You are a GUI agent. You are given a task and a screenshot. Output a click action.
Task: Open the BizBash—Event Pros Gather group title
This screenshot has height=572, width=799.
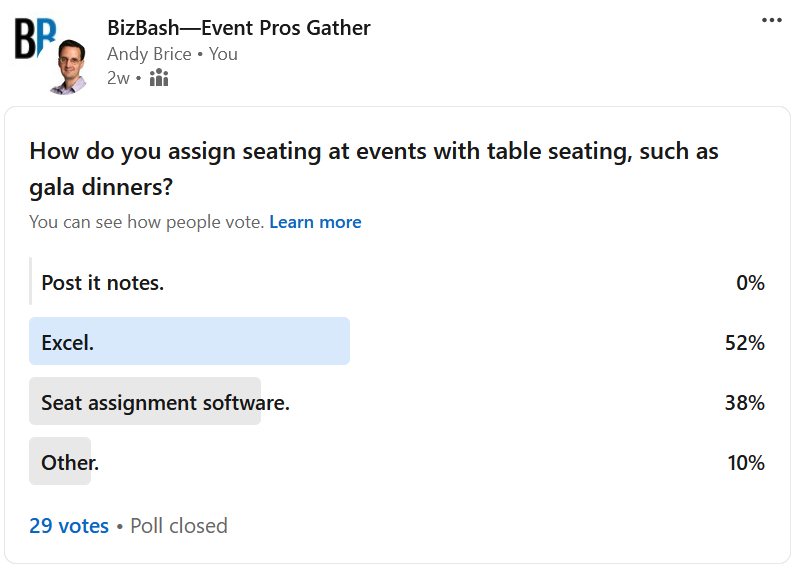click(x=238, y=28)
